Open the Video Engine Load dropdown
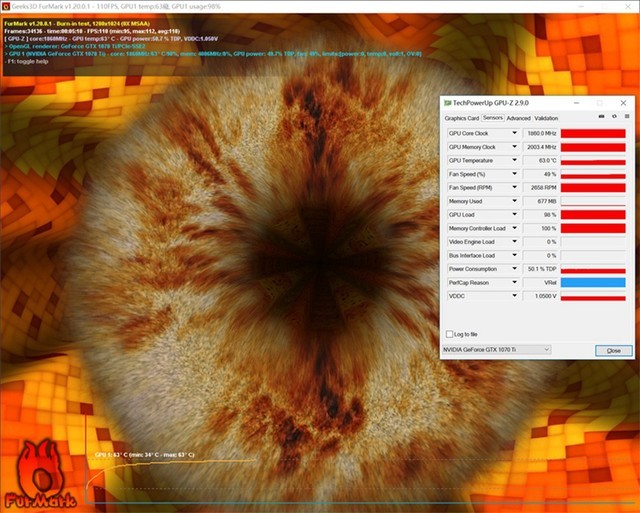This screenshot has width=640, height=513. (x=514, y=242)
